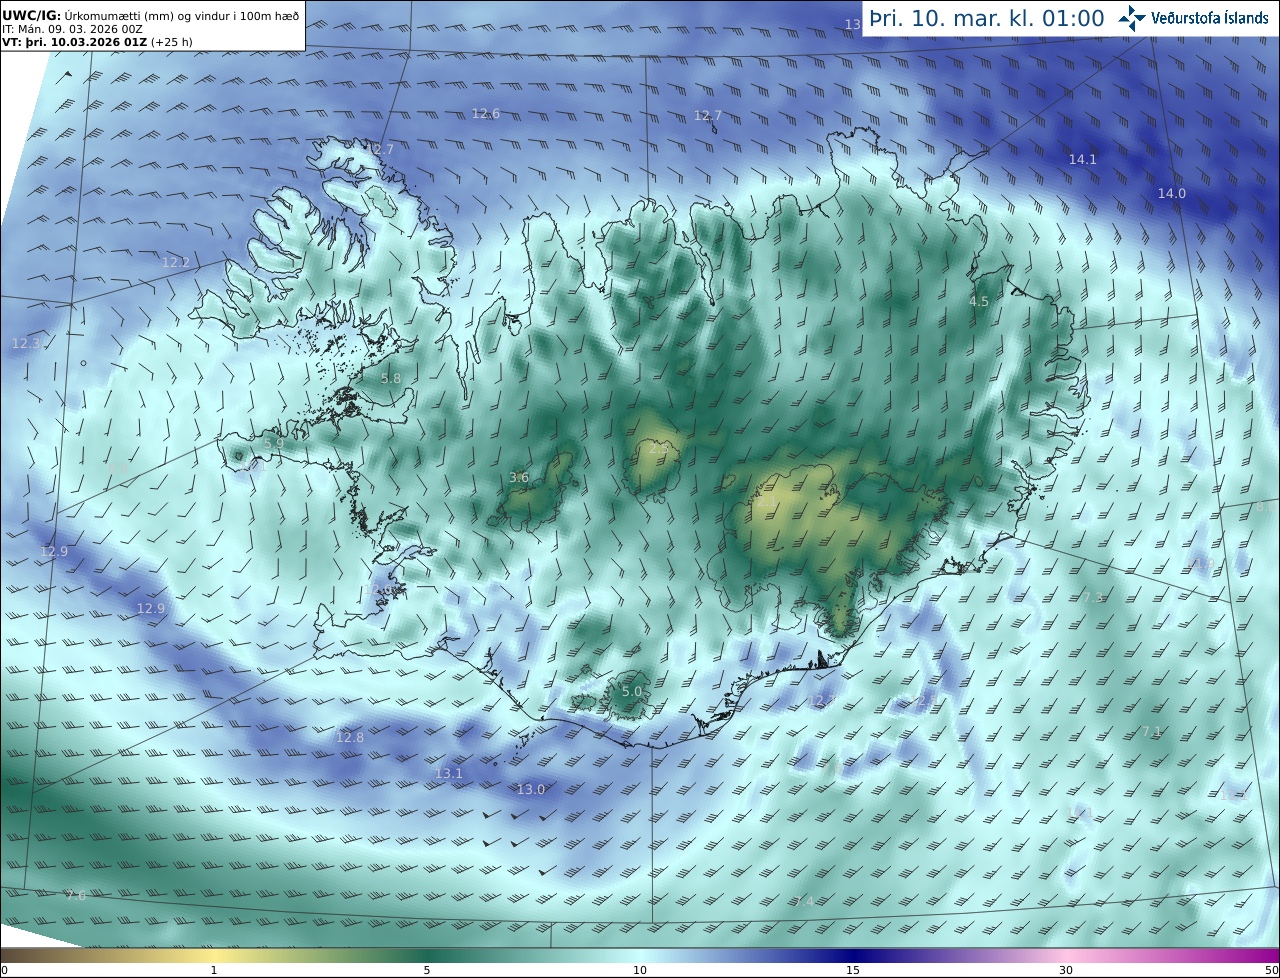Click the 12.6 value label on map
This screenshot has width=1280, height=978.
click(486, 114)
